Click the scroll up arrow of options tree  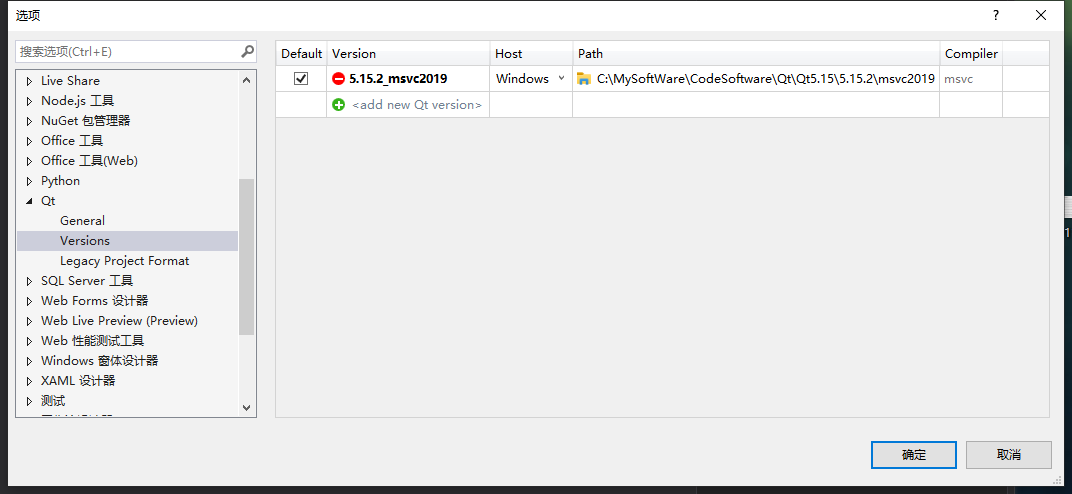tap(247, 80)
